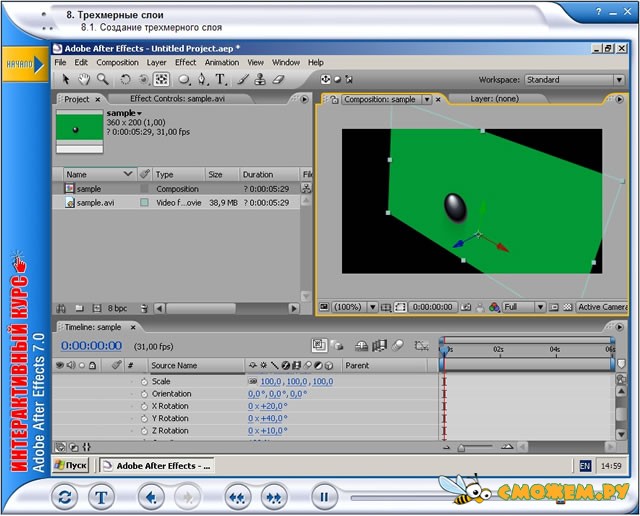
Task: Click the yellow НАЧАЛО button
Action: [25, 64]
